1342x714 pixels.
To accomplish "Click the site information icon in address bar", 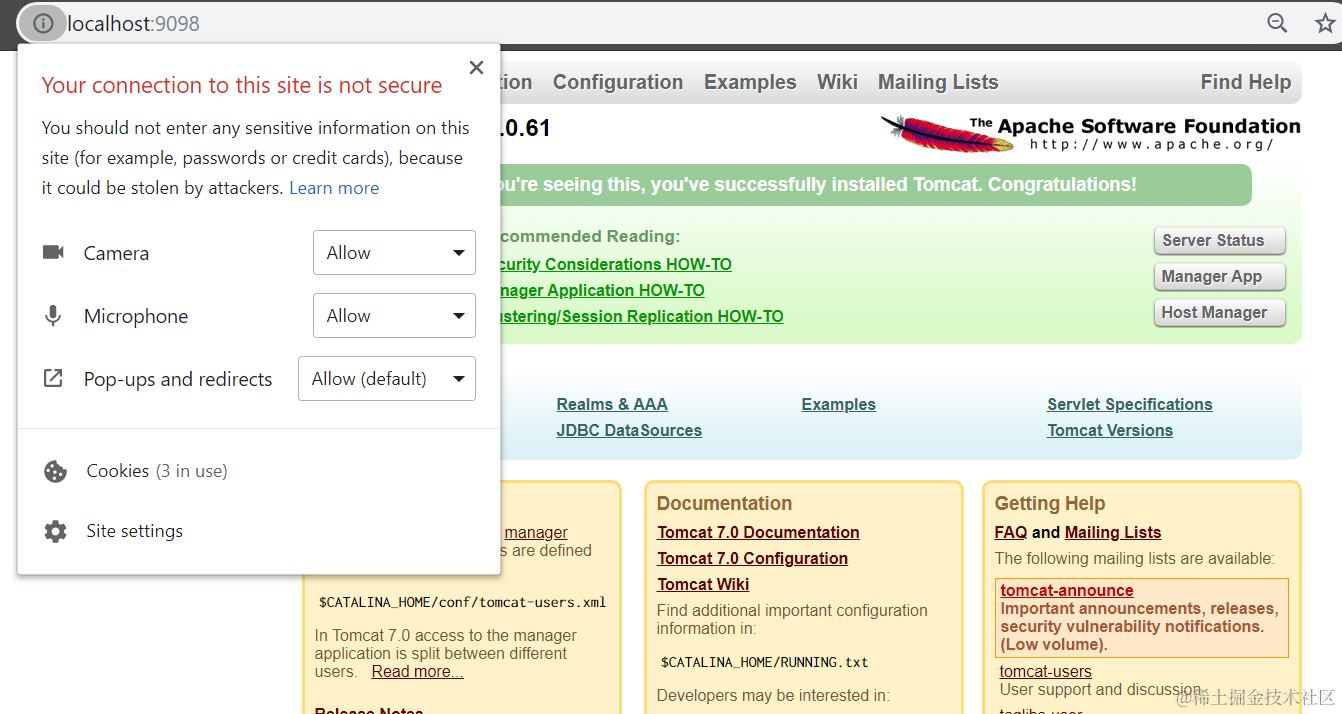I will (42, 23).
